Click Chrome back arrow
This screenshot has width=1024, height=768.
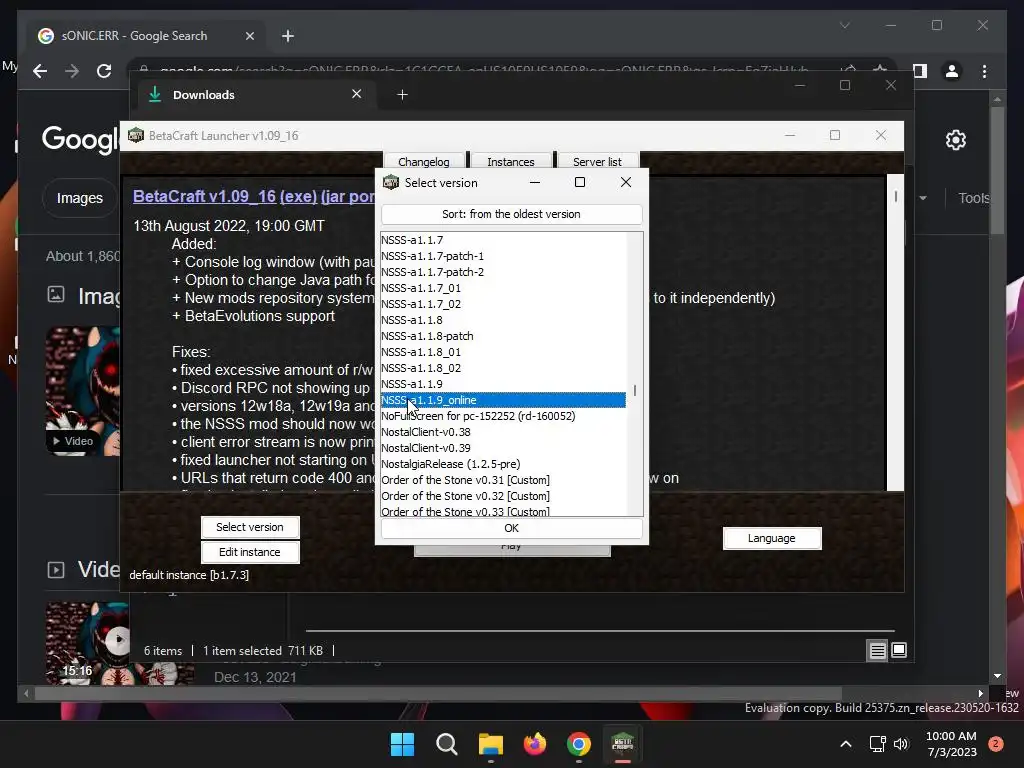[40, 71]
